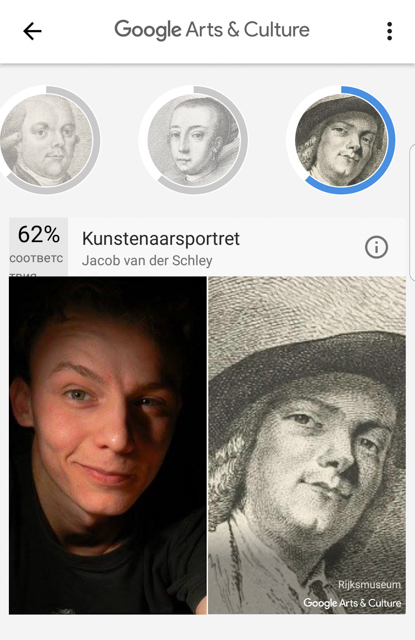Click the Google Arts & Culture title
415x640 pixels.
click(x=212, y=30)
